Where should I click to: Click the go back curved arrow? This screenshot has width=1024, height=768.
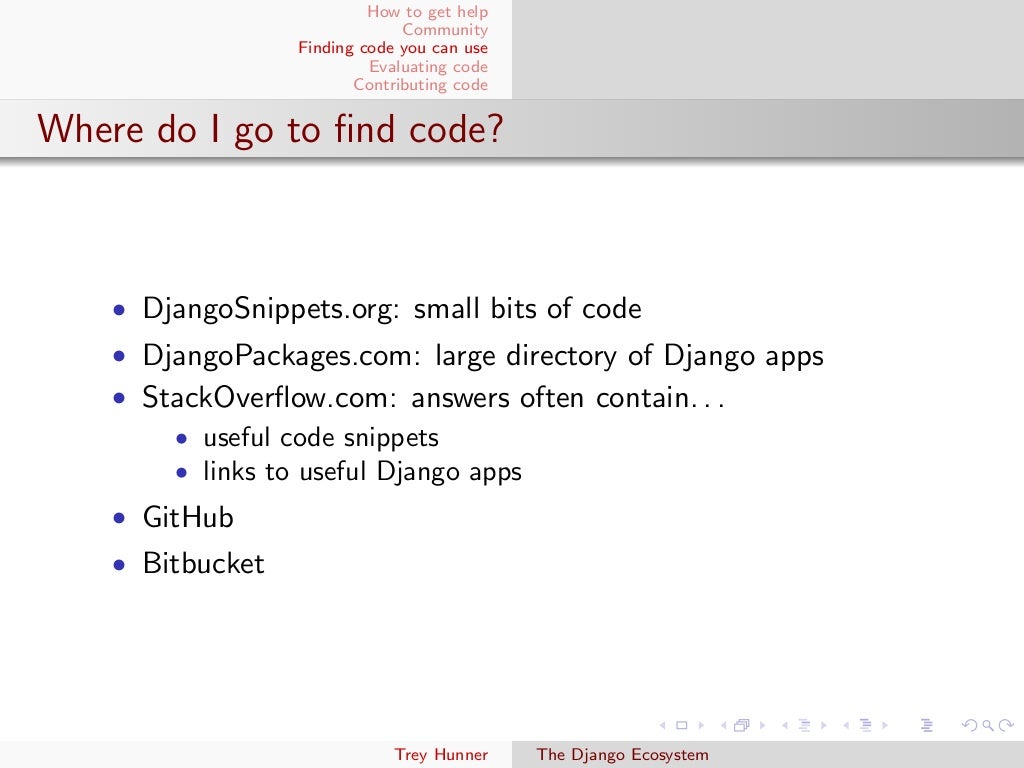[970, 725]
